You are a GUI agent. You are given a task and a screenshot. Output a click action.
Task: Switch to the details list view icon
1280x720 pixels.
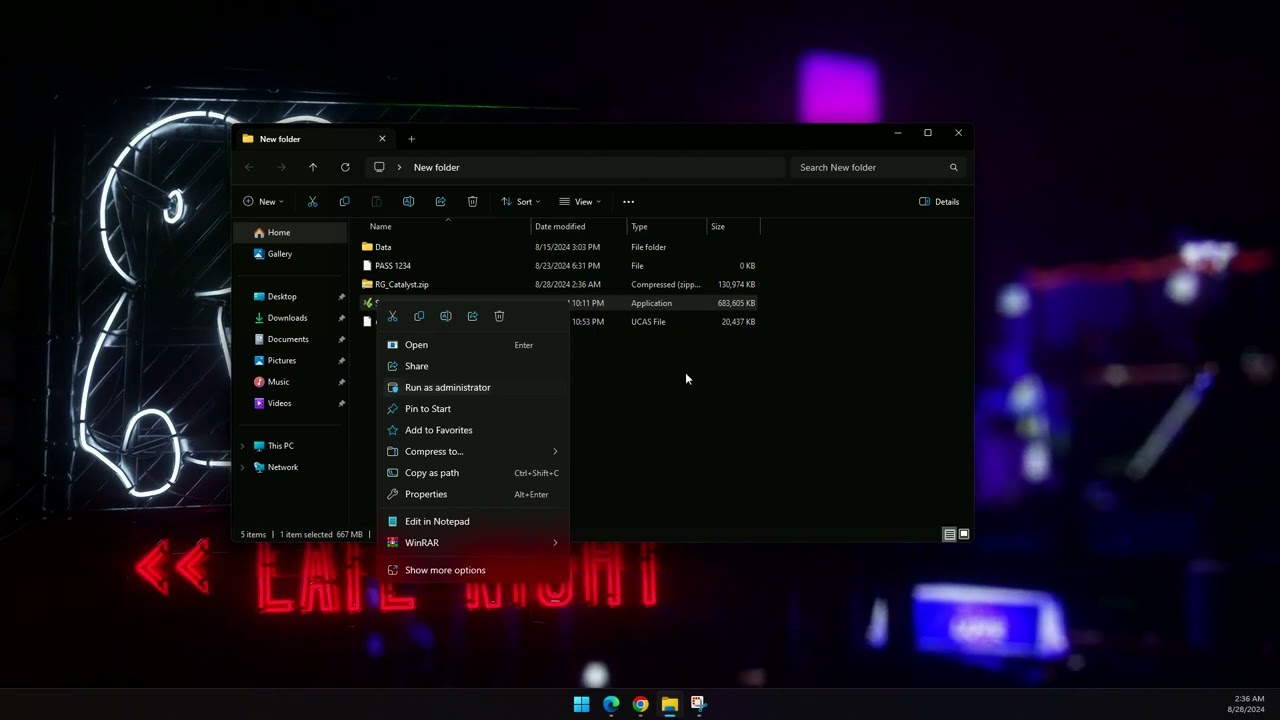coord(949,534)
